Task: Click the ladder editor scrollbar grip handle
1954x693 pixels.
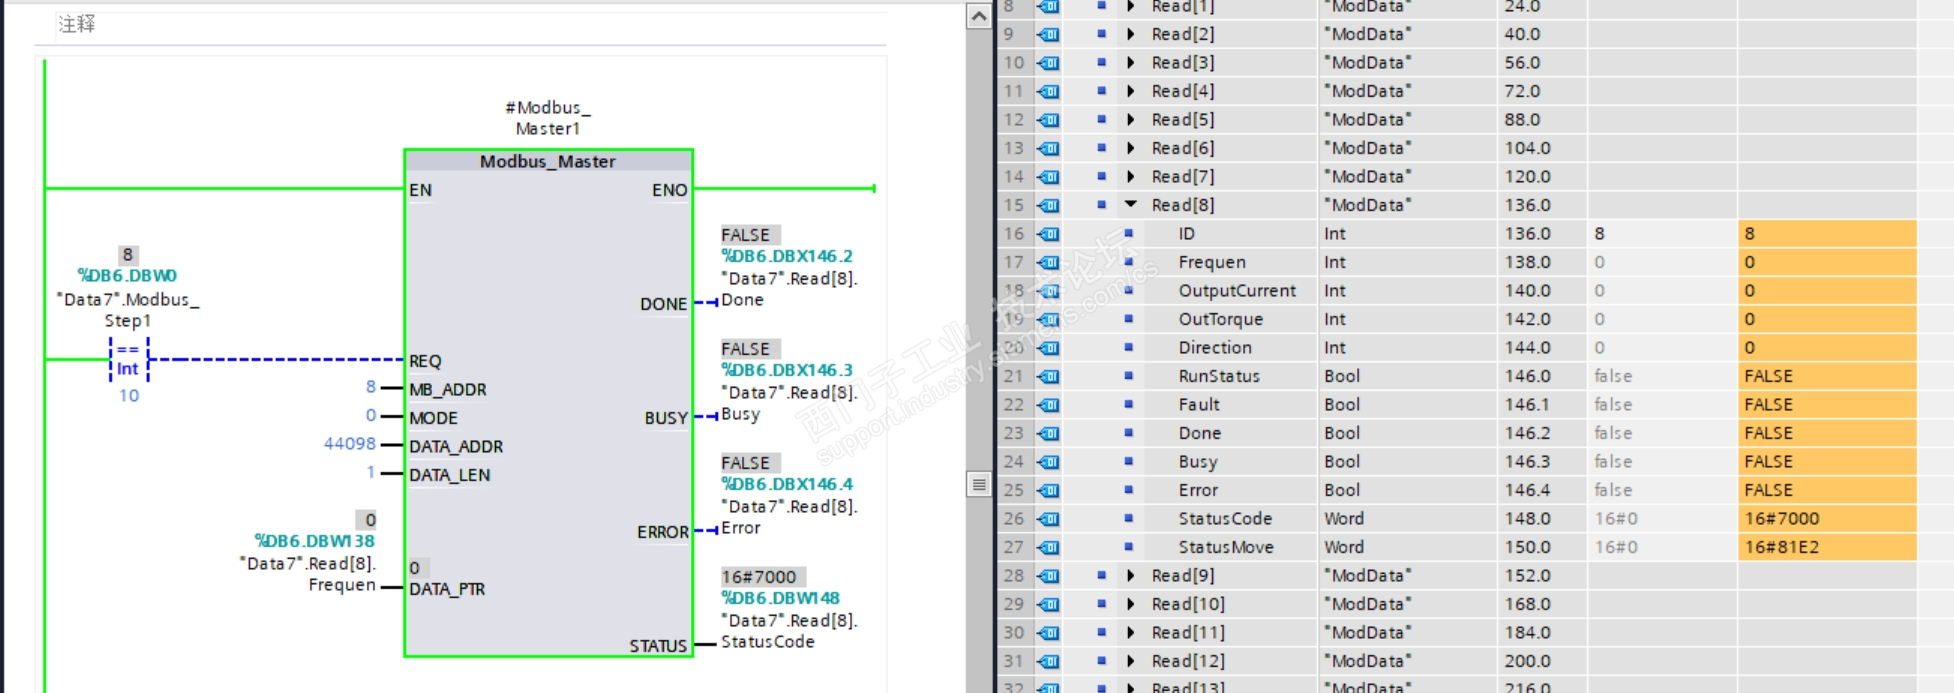Action: point(979,485)
